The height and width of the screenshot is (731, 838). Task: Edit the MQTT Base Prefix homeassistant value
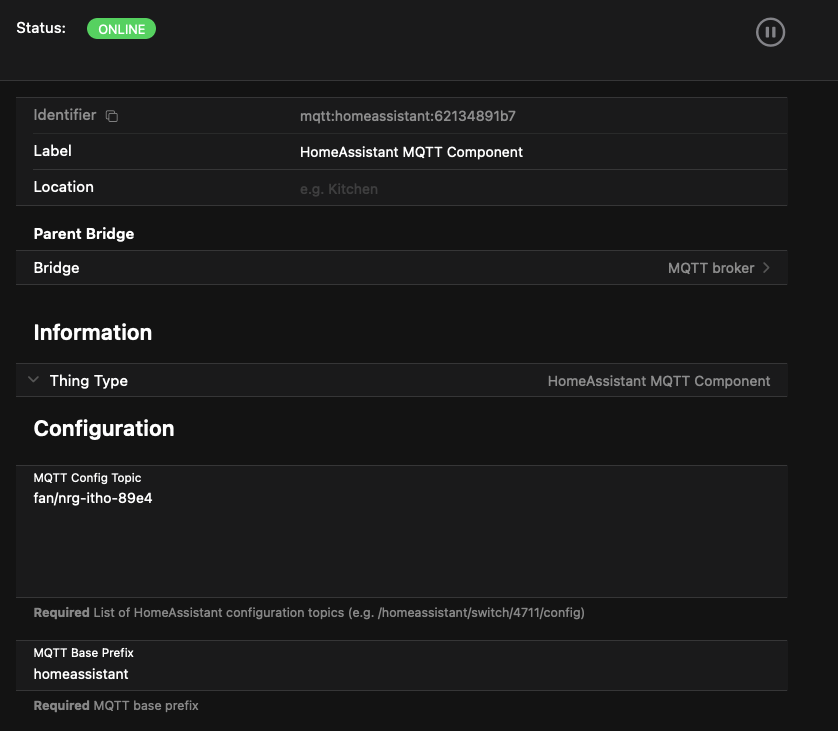(x=81, y=674)
